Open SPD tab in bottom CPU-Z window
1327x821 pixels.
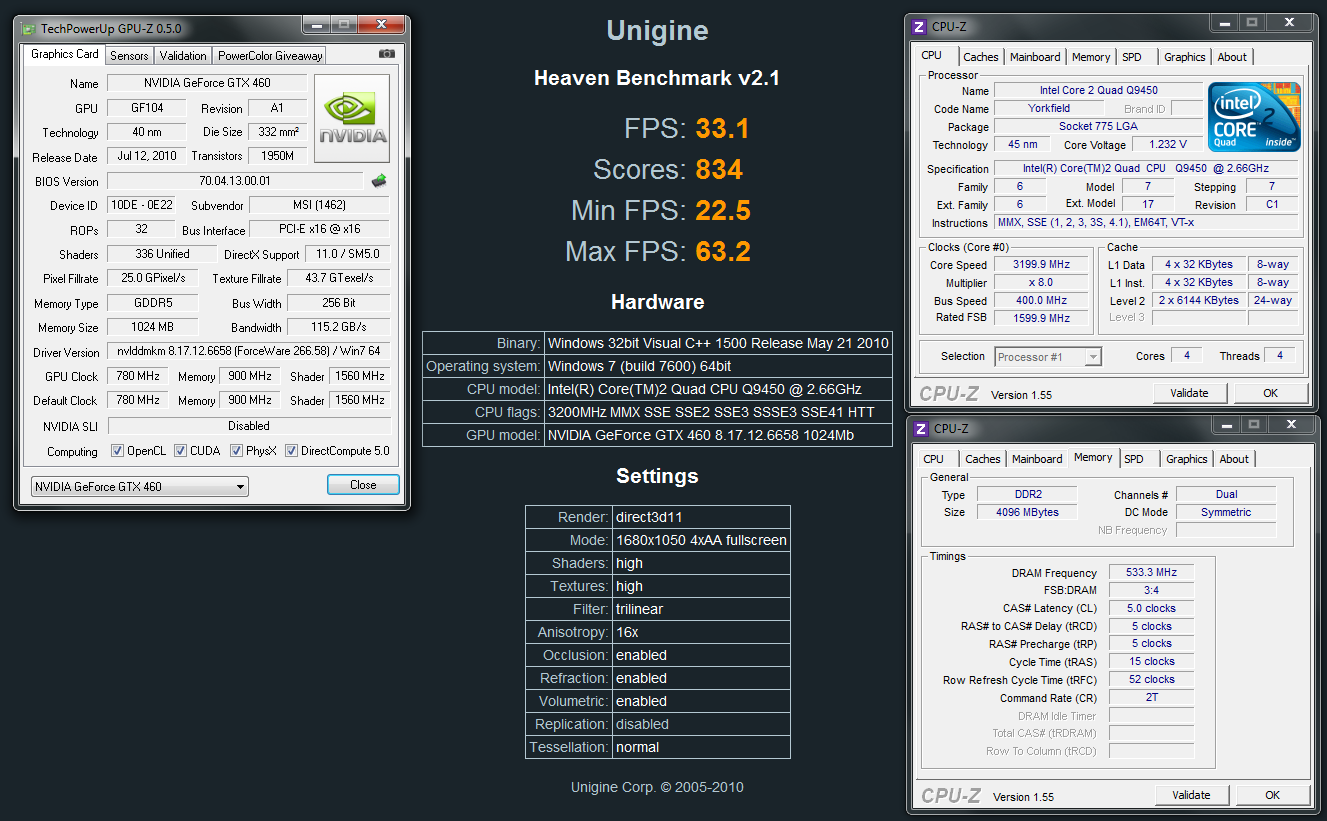click(1134, 459)
